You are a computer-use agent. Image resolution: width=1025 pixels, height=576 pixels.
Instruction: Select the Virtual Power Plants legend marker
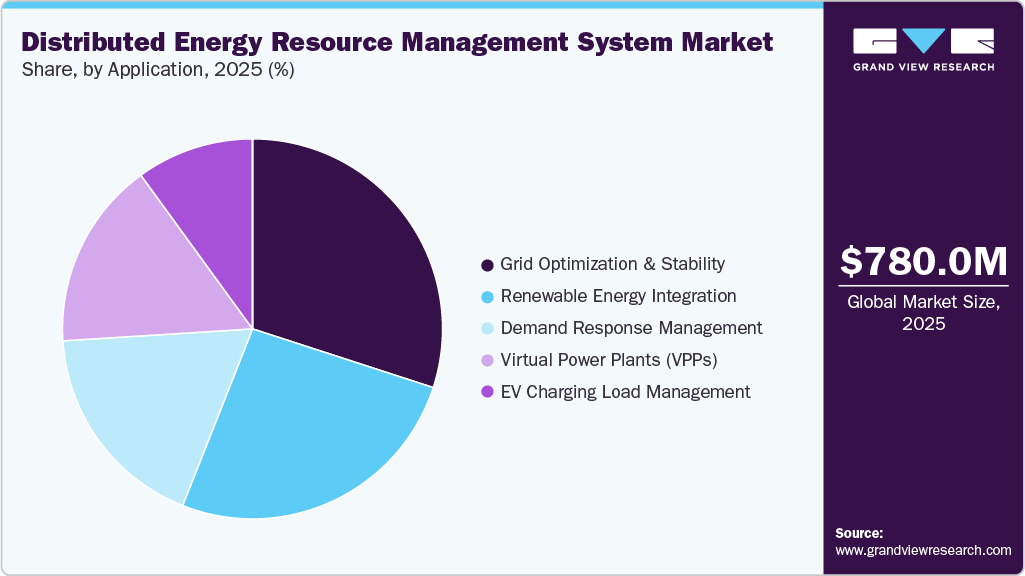point(486,360)
